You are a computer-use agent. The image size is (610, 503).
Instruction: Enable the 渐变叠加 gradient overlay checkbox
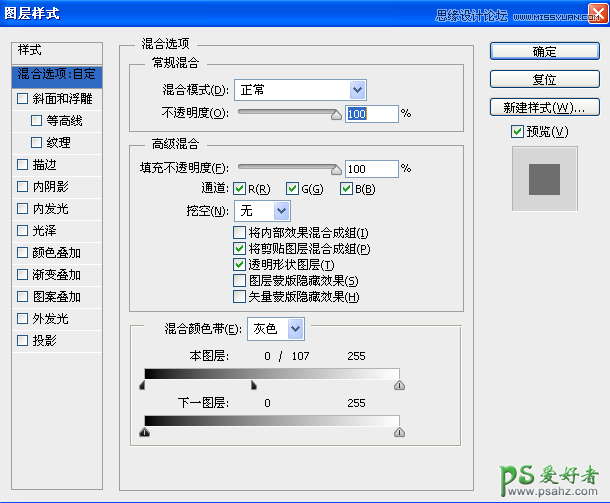point(23,275)
